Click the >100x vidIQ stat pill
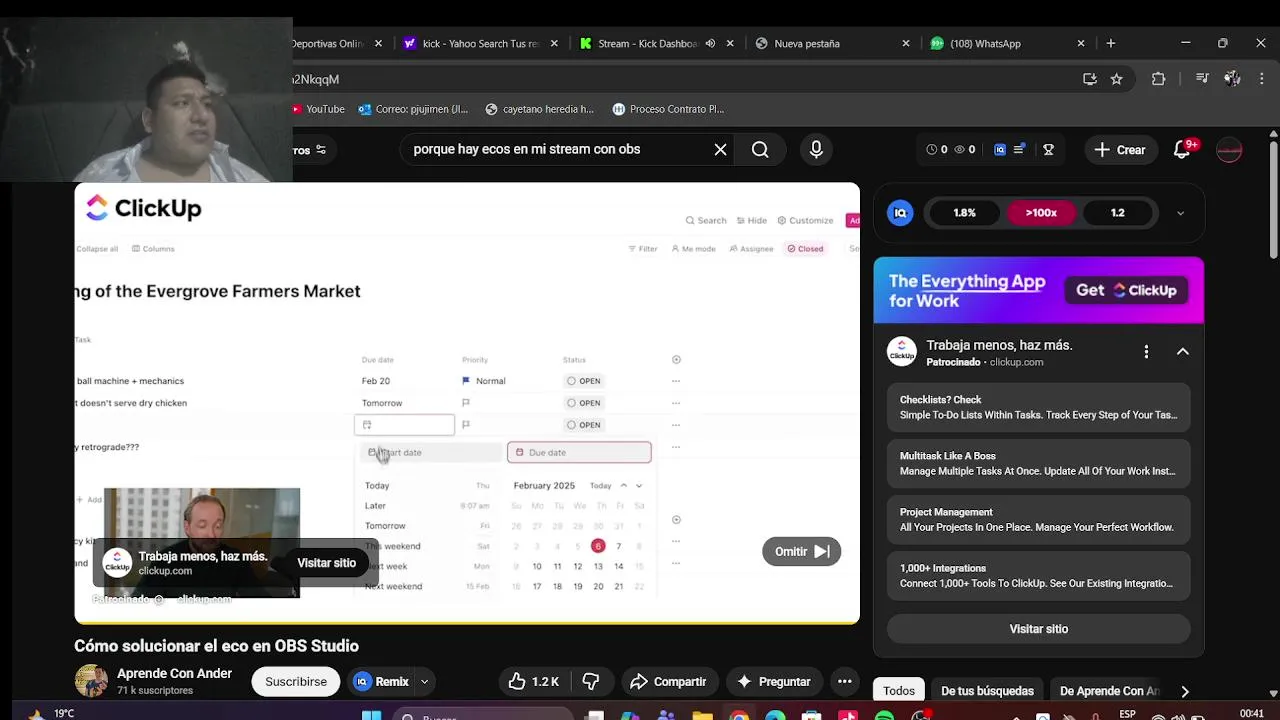 click(x=1041, y=213)
